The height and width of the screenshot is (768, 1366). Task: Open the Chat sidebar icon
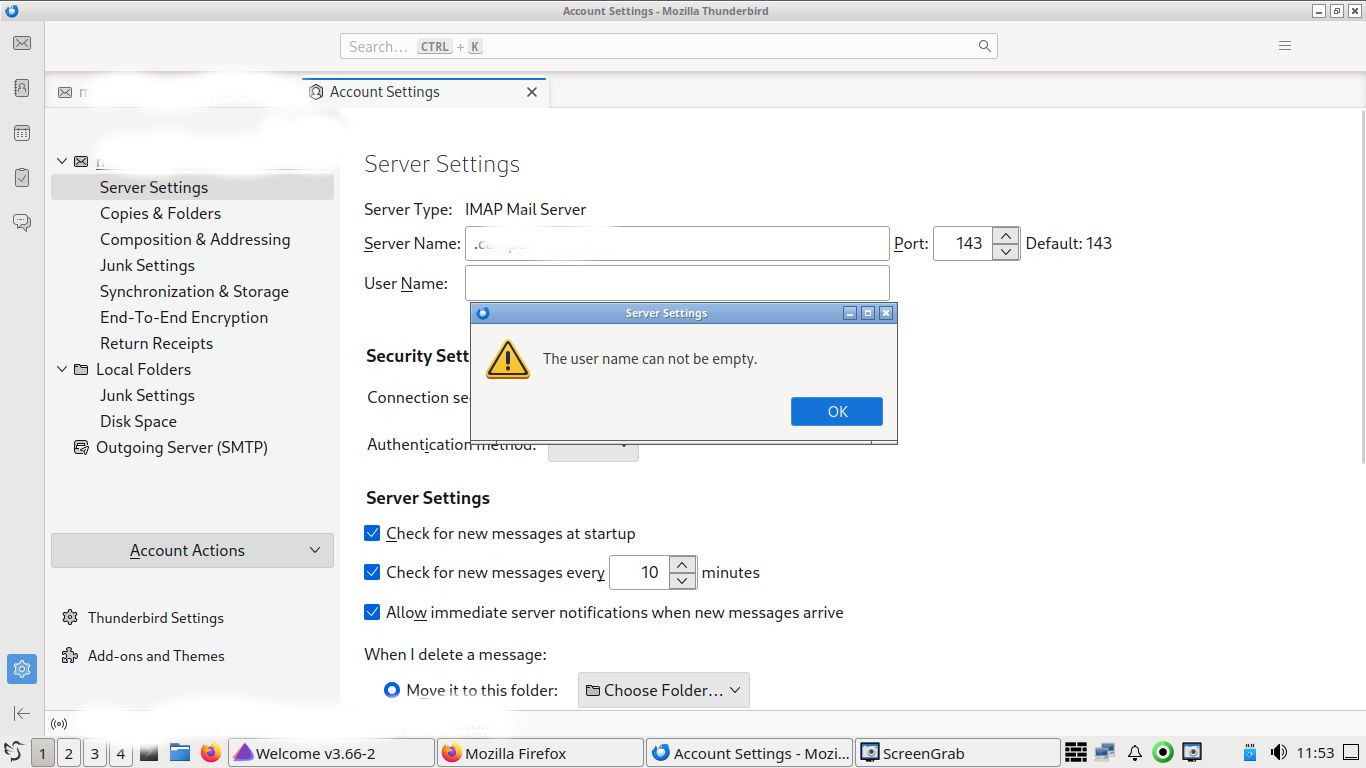pyautogui.click(x=22, y=222)
